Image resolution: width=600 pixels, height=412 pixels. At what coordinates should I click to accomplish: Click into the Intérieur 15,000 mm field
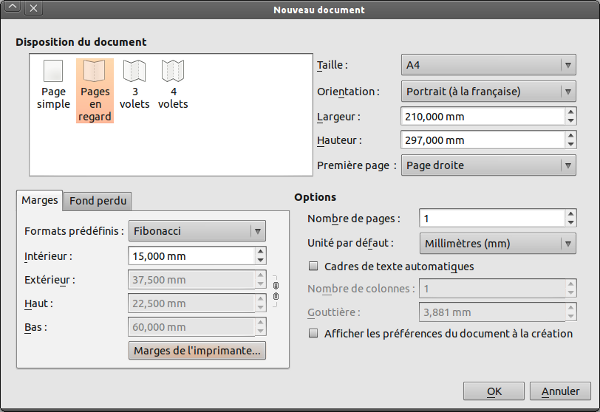click(x=192, y=256)
